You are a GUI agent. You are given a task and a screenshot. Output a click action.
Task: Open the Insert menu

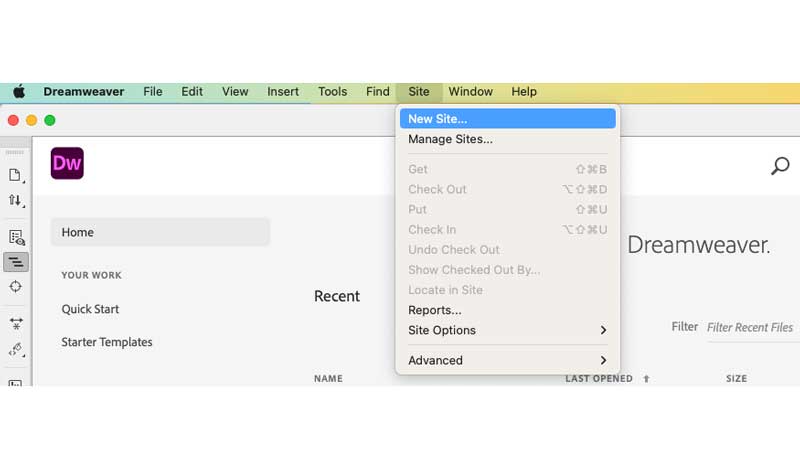point(283,92)
